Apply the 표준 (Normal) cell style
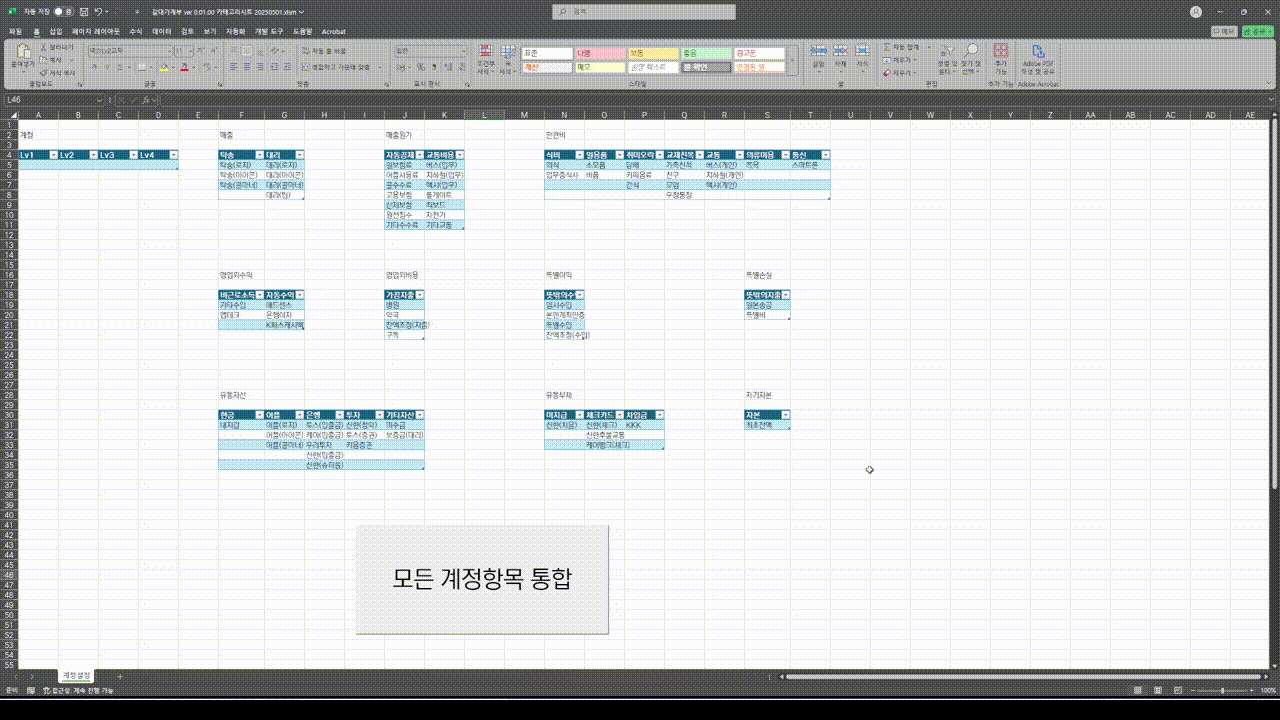Image resolution: width=1280 pixels, height=720 pixels. pos(547,53)
